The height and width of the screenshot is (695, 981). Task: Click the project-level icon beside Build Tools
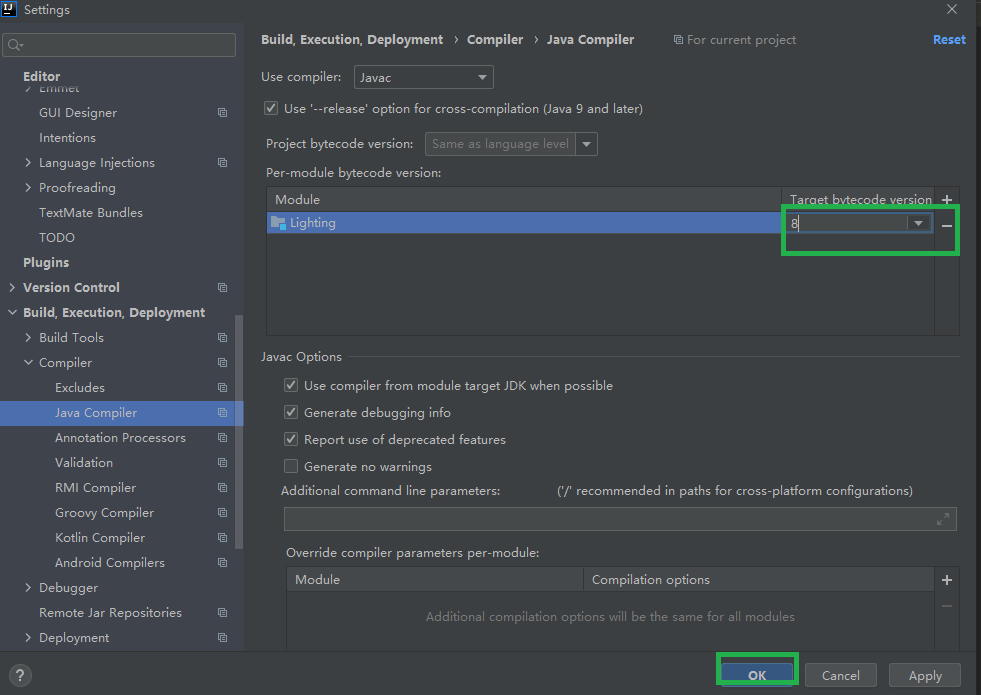point(222,338)
